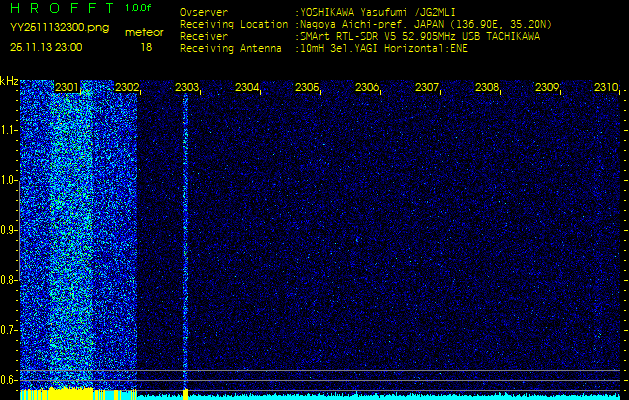This screenshot has height=400, width=629.
Task: Select the 2301 time marker
Action: (67, 88)
